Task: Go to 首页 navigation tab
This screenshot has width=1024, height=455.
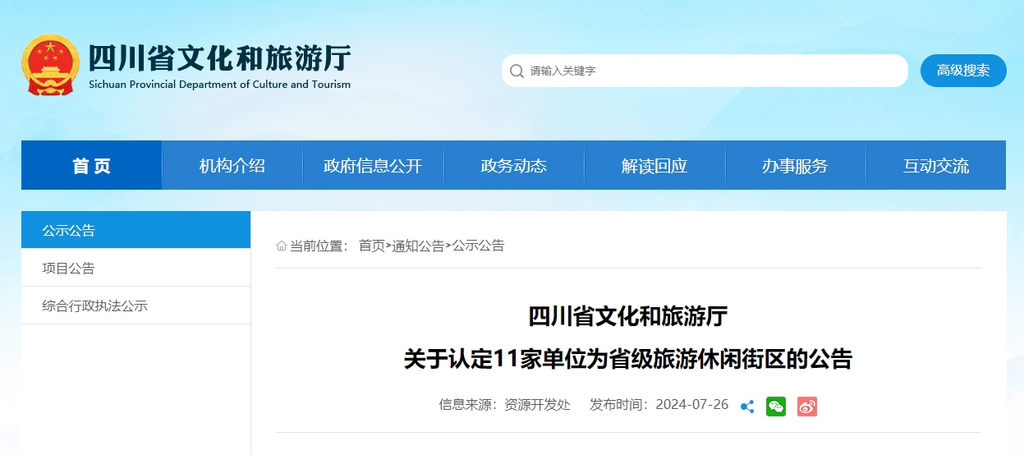Action: click(x=92, y=166)
